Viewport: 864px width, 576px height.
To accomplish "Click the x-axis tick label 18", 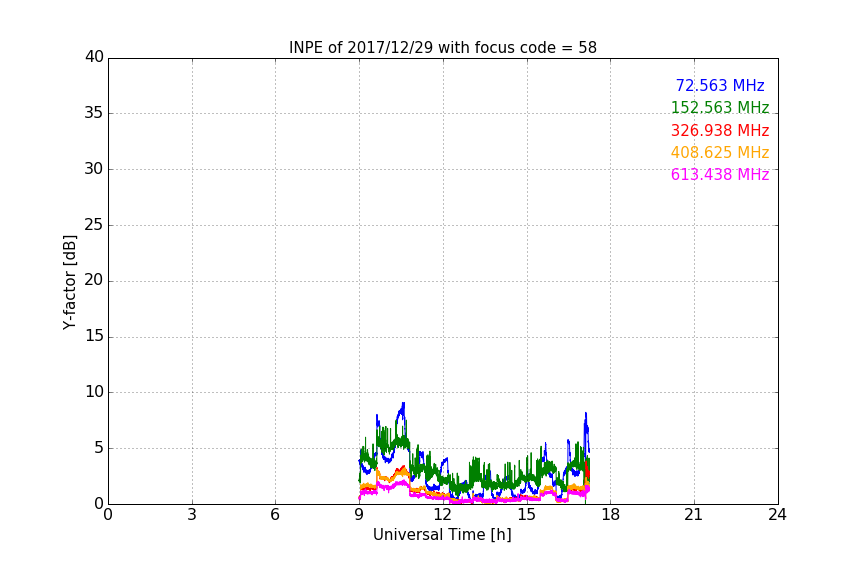I will [x=611, y=515].
